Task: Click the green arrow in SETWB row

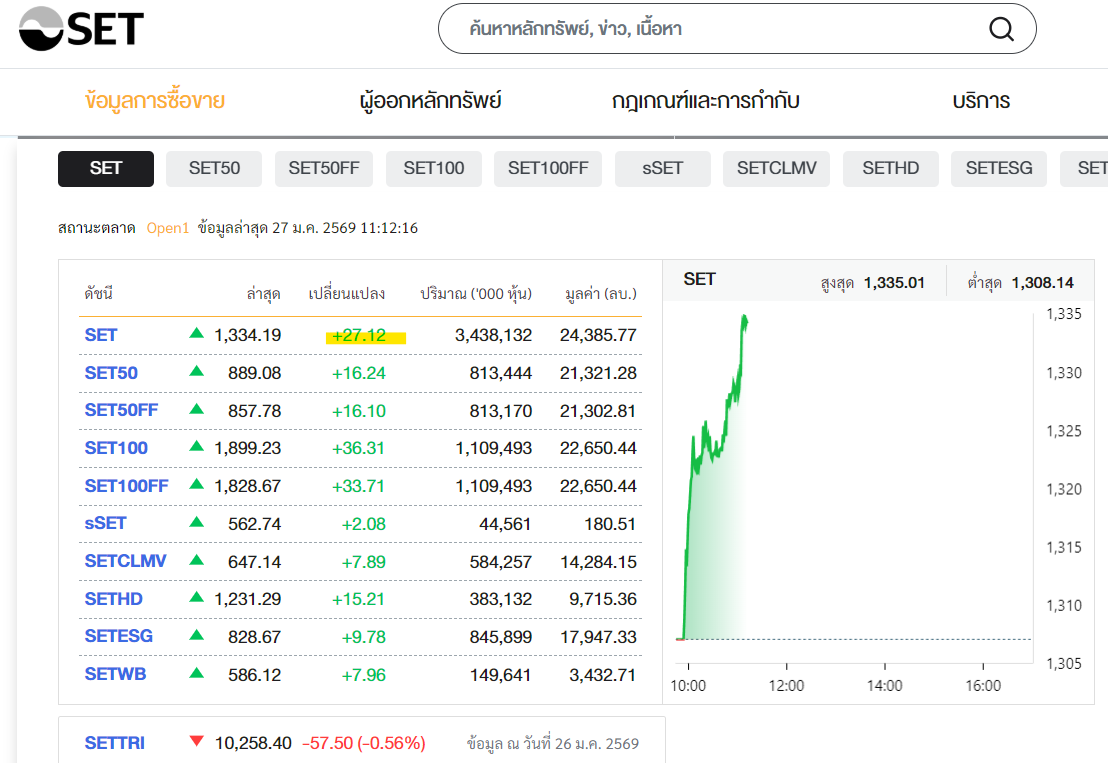Action: (x=196, y=674)
